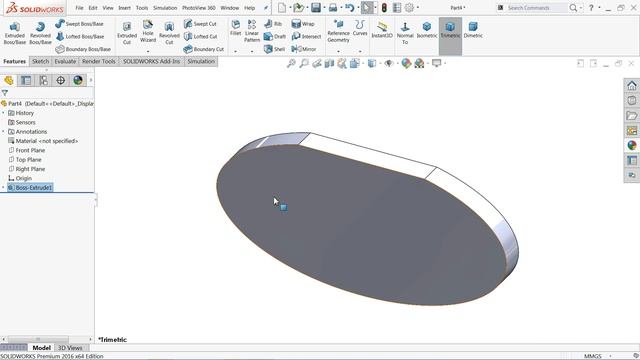Select the Intersect tool

click(306, 36)
